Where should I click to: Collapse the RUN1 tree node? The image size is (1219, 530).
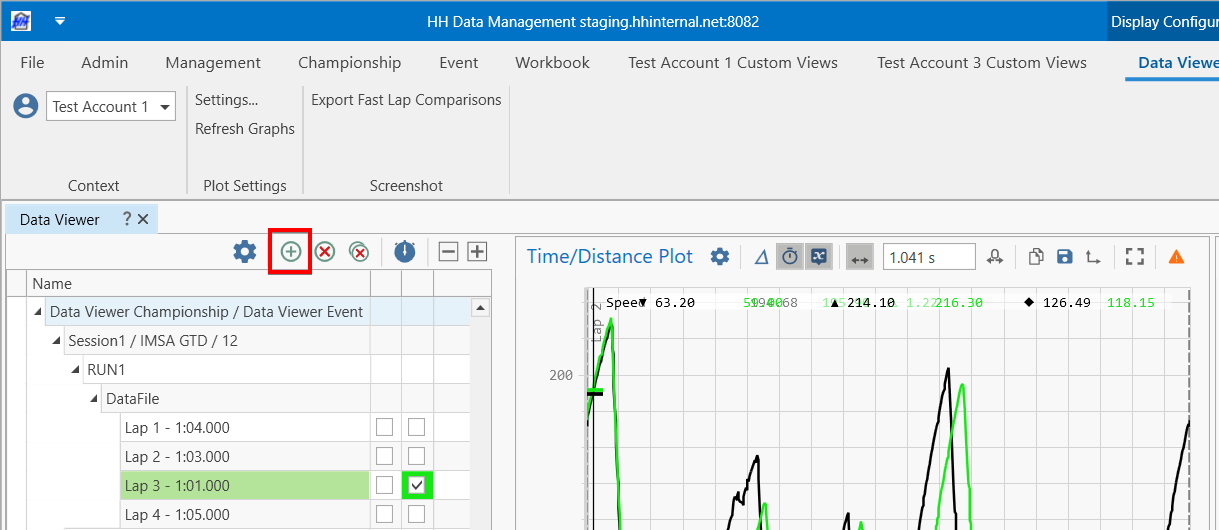coord(76,370)
